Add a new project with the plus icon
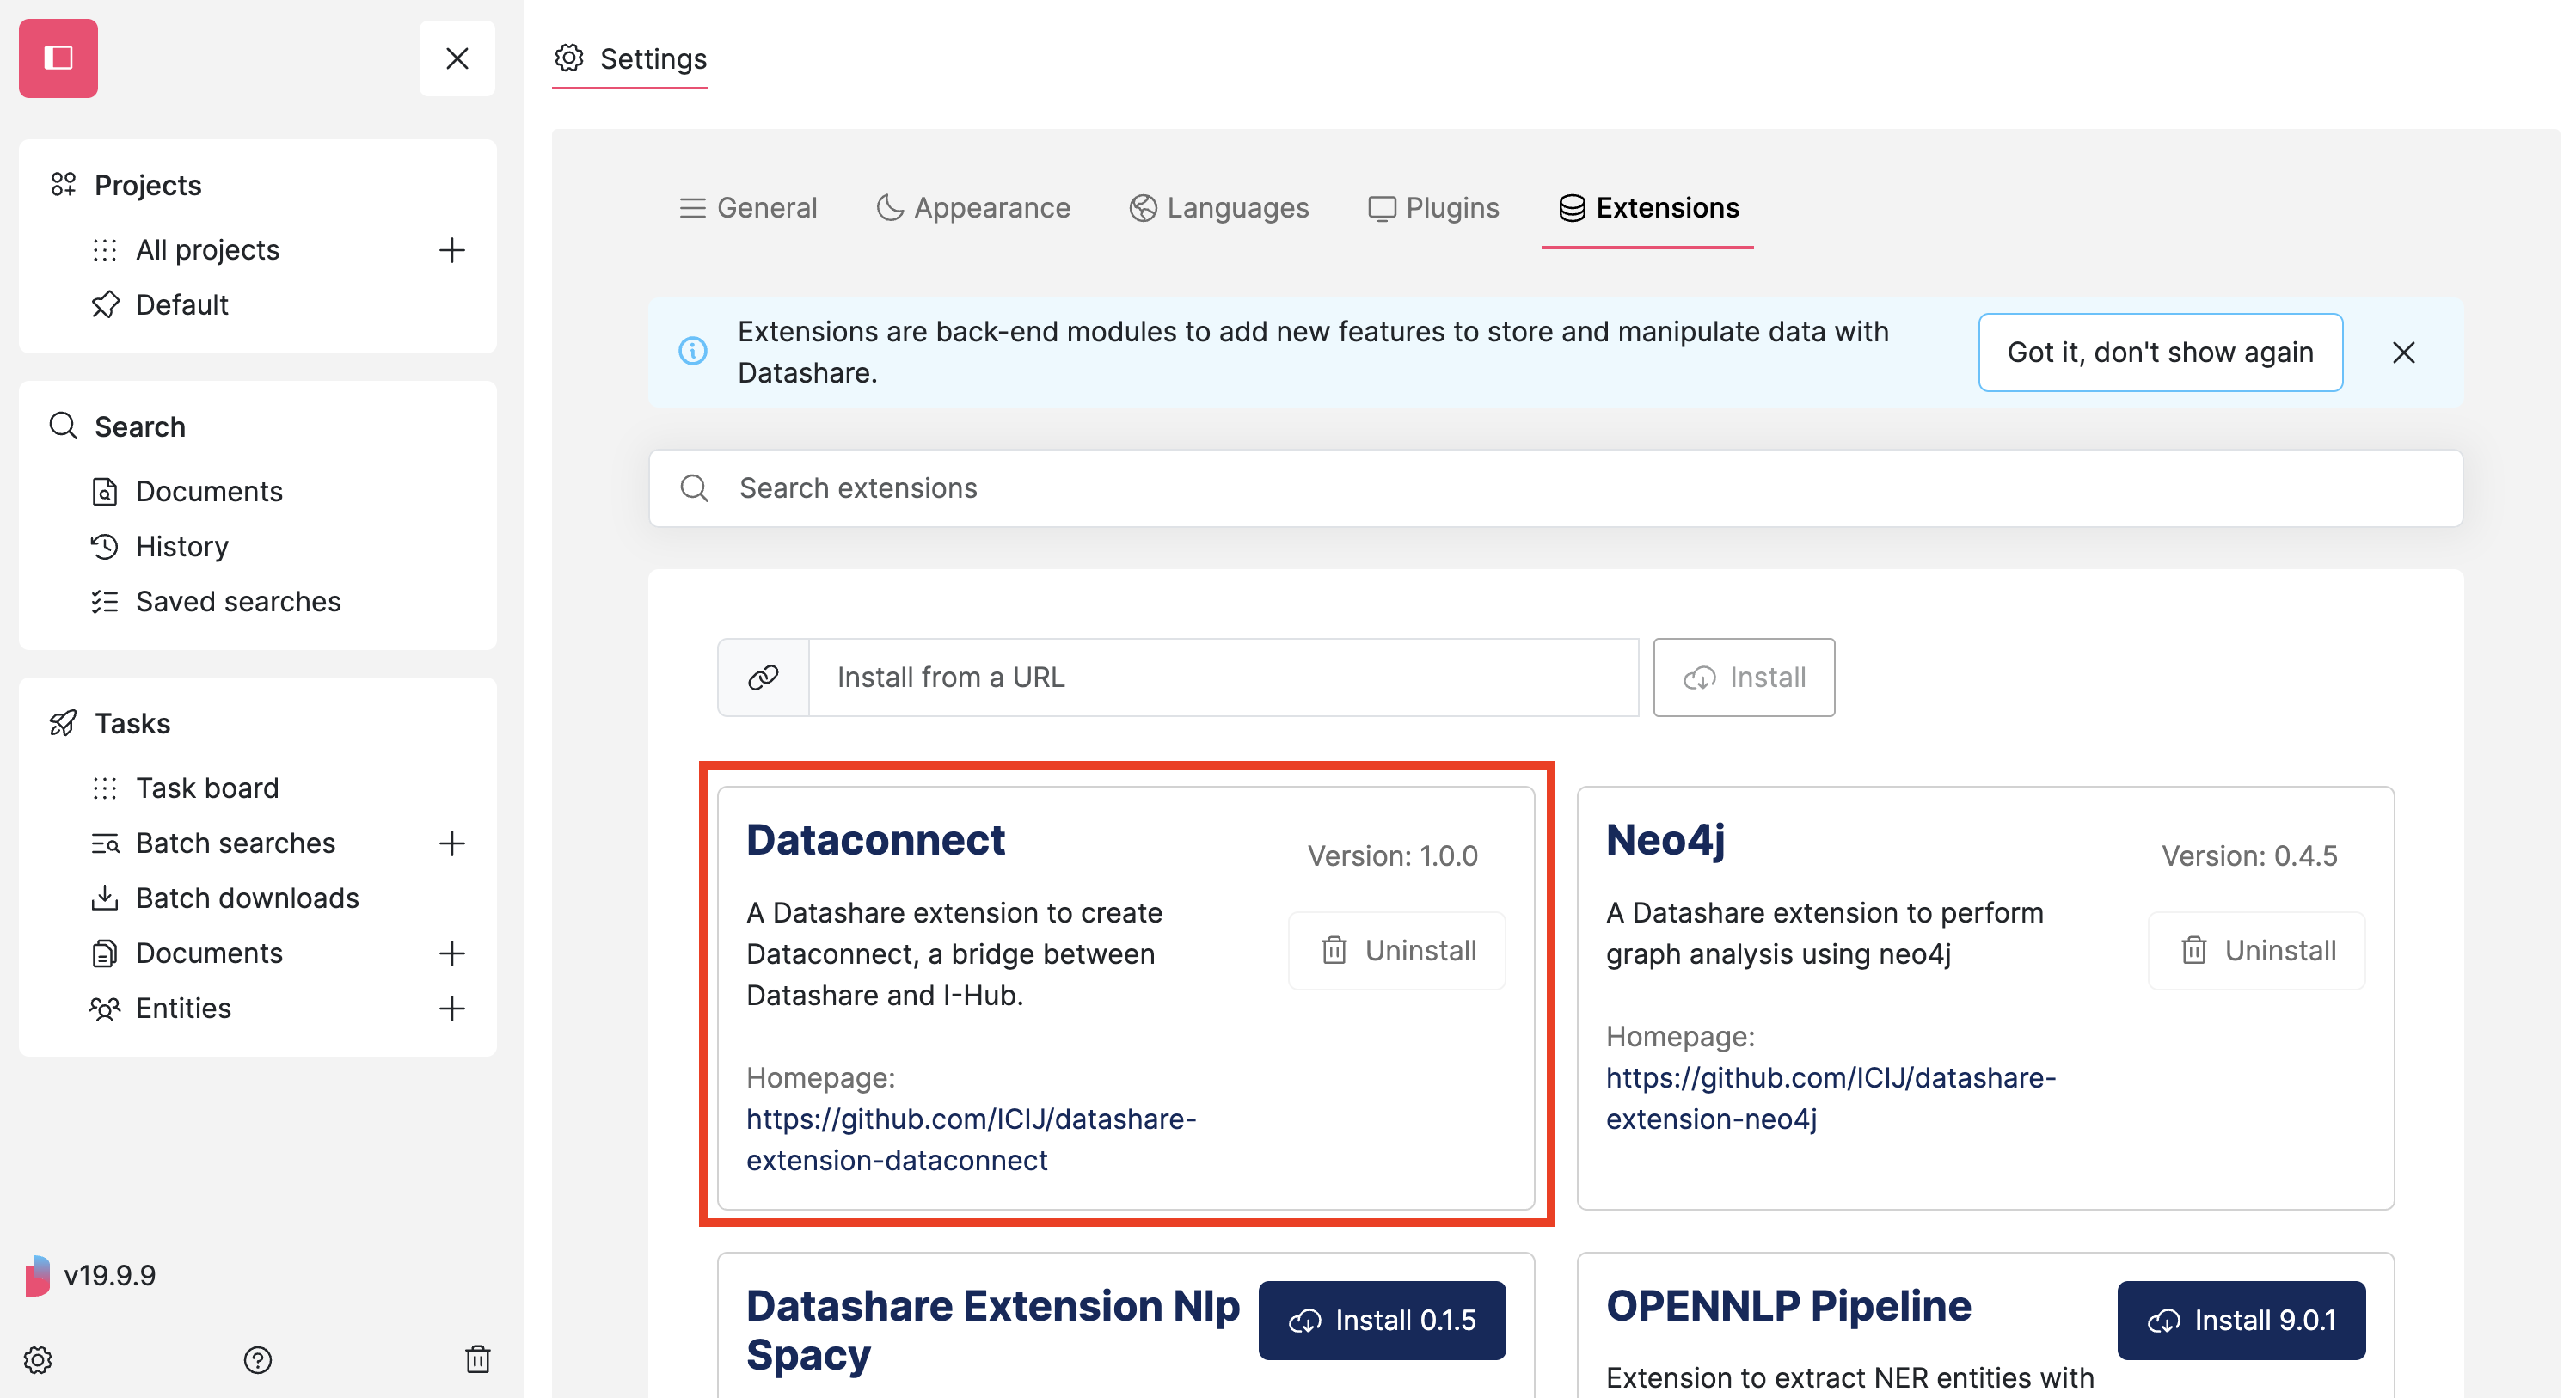The width and height of the screenshot is (2576, 1398). point(452,250)
